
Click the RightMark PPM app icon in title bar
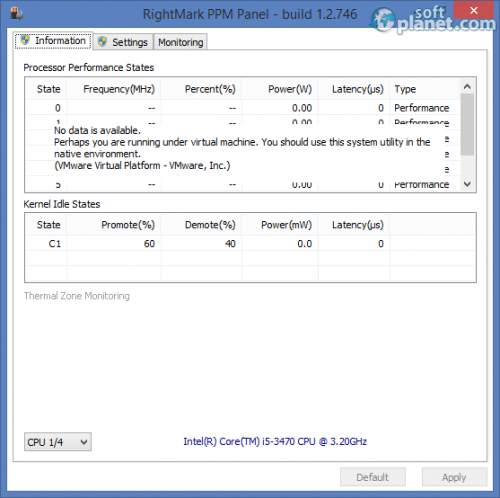tap(17, 14)
